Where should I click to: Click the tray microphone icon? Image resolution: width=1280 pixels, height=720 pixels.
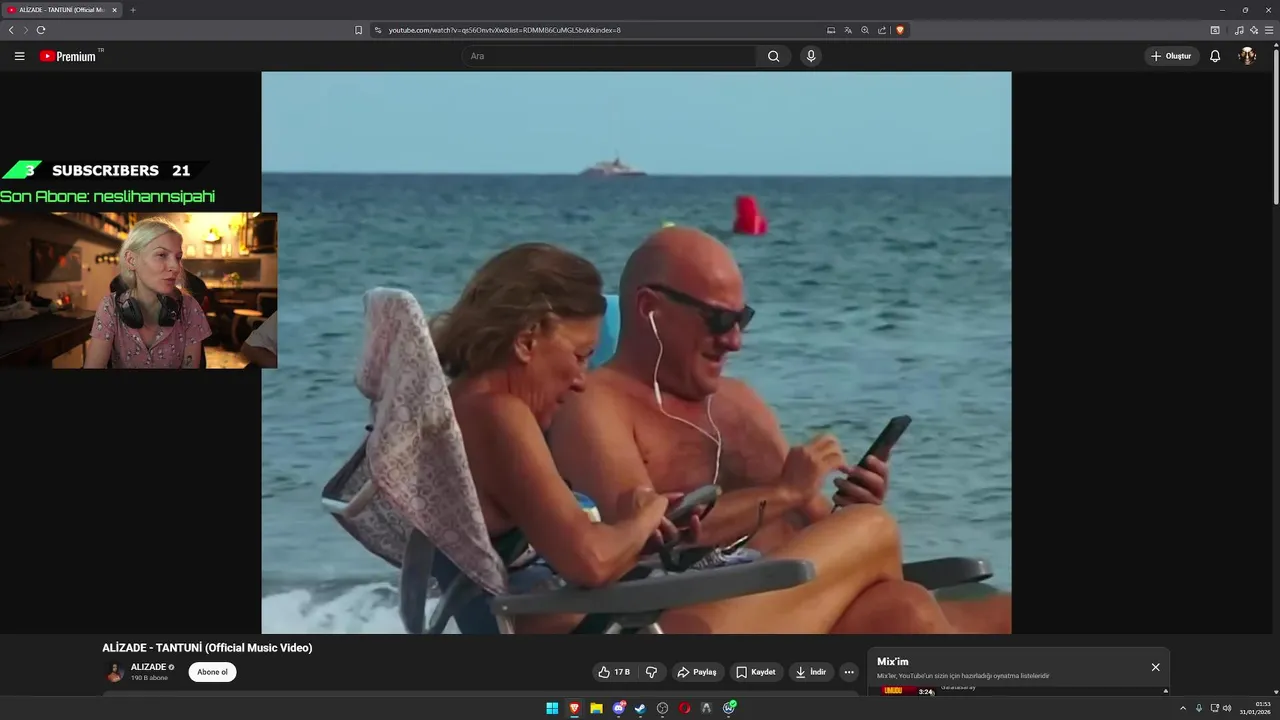point(1199,708)
